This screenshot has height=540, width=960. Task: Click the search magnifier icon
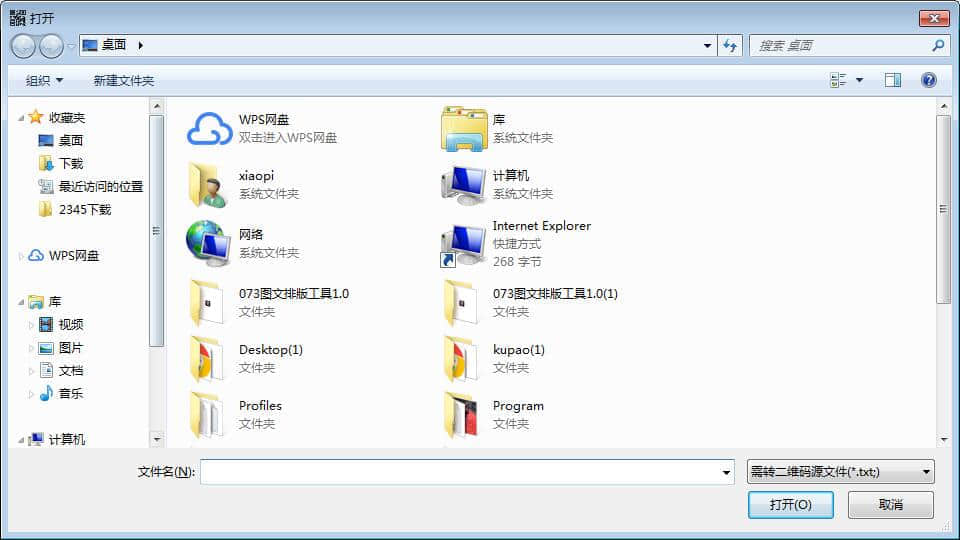click(x=937, y=45)
